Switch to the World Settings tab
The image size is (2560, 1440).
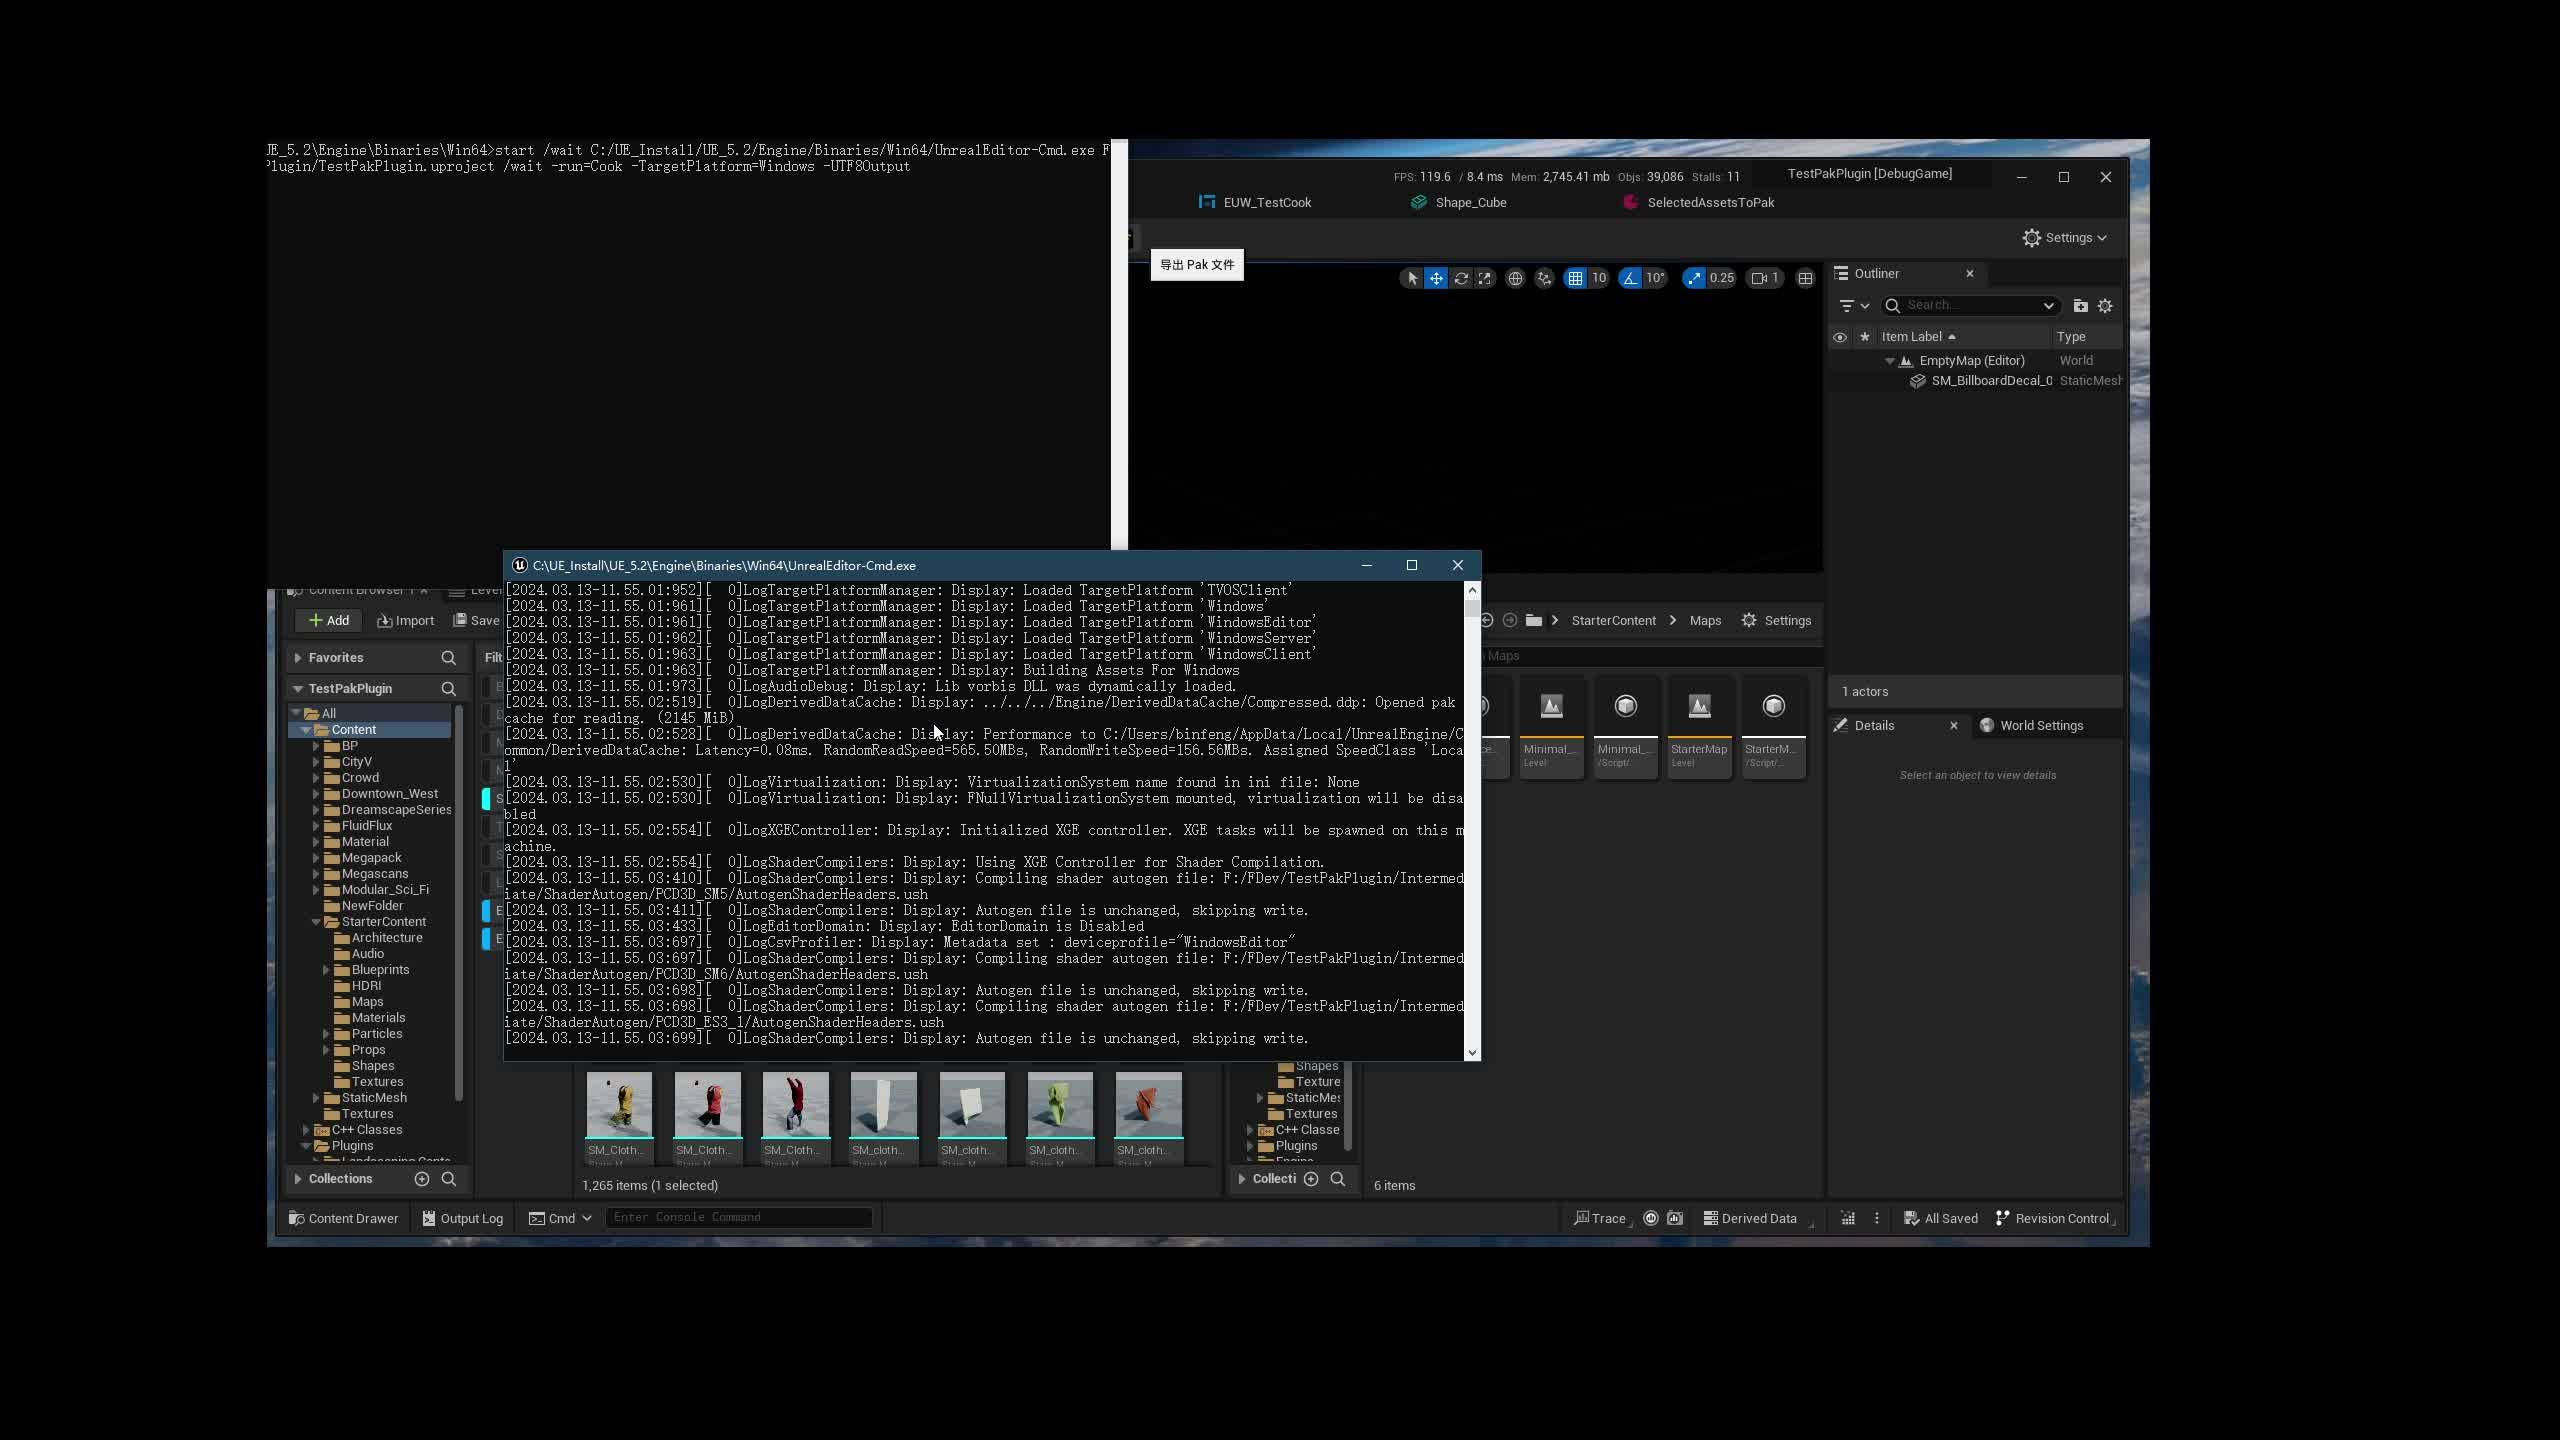[2041, 726]
